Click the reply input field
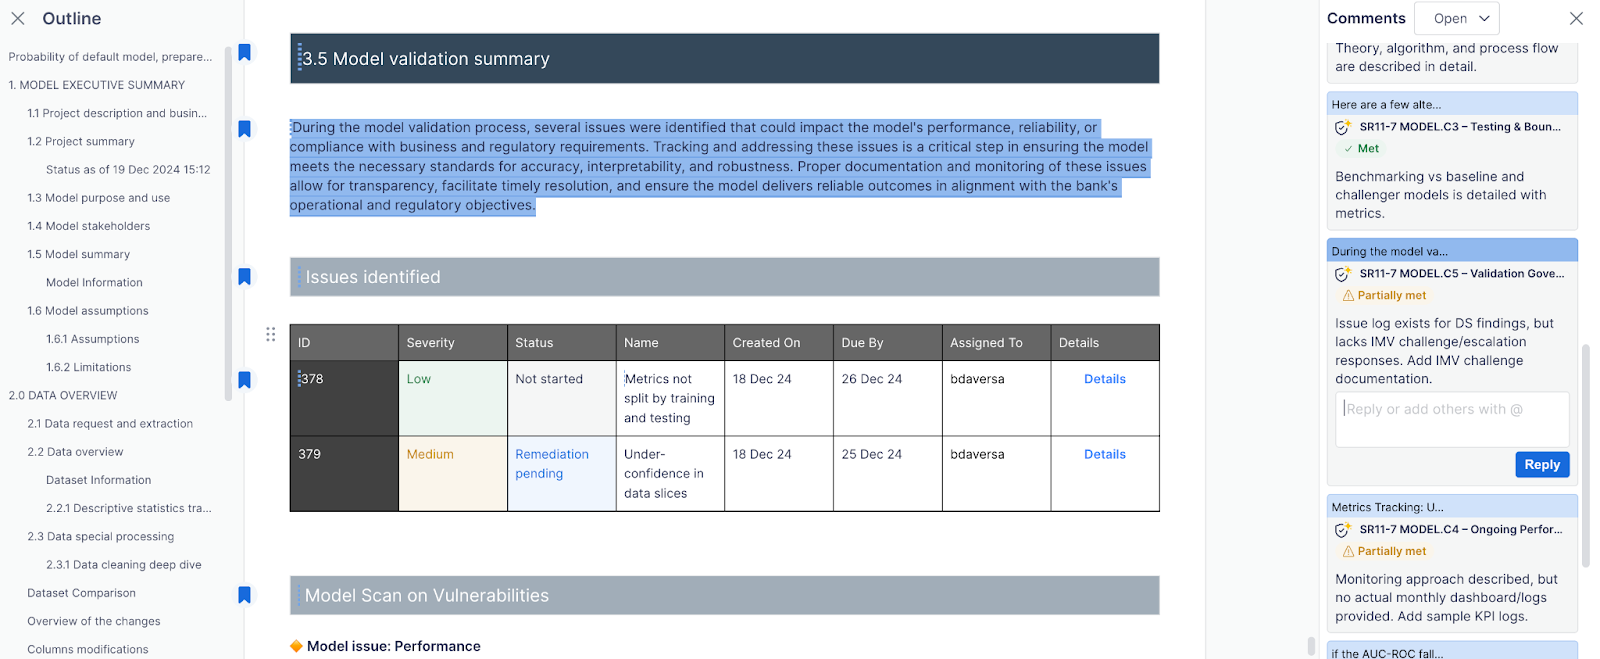 pyautogui.click(x=1451, y=418)
